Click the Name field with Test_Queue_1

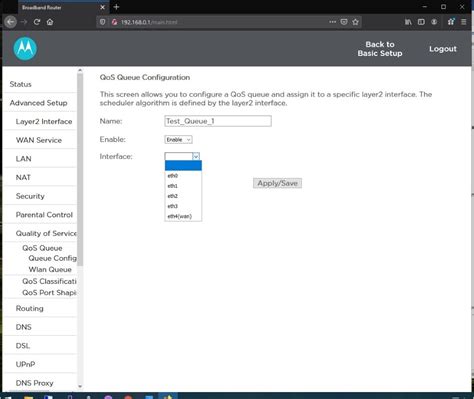pos(218,121)
